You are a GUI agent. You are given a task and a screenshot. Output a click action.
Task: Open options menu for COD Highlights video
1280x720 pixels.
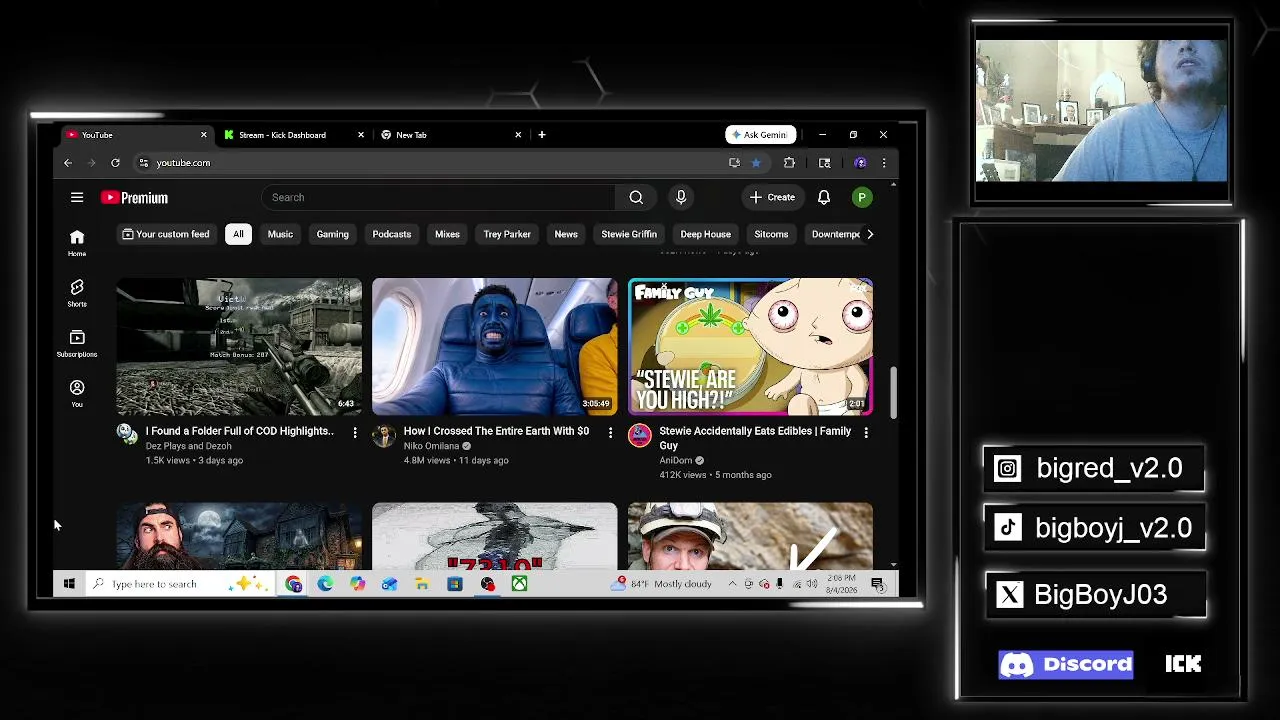354,432
